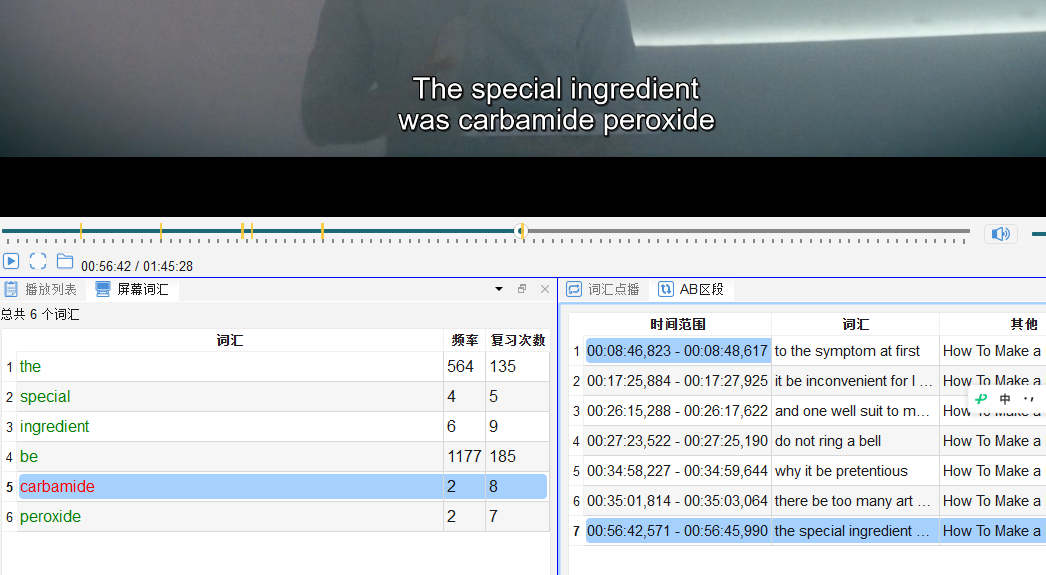This screenshot has width=1046, height=575.
Task: Open file using the folder icon
Action: tap(65, 261)
